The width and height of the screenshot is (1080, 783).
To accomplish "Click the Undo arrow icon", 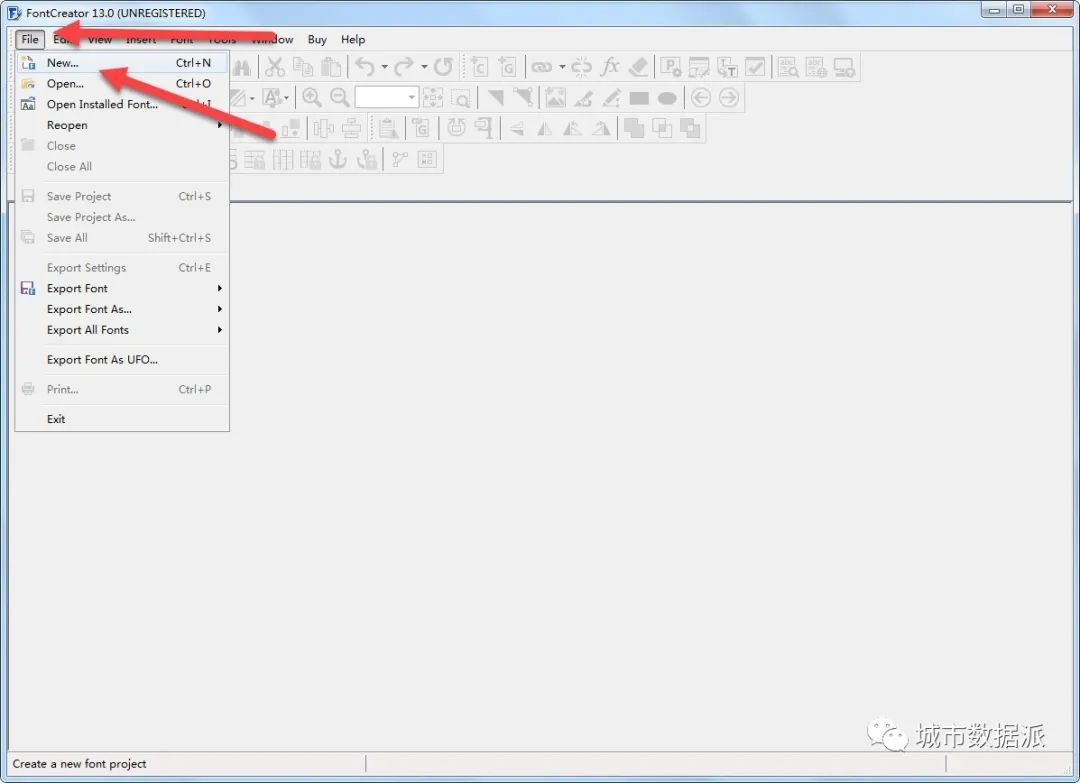I will pyautogui.click(x=365, y=67).
